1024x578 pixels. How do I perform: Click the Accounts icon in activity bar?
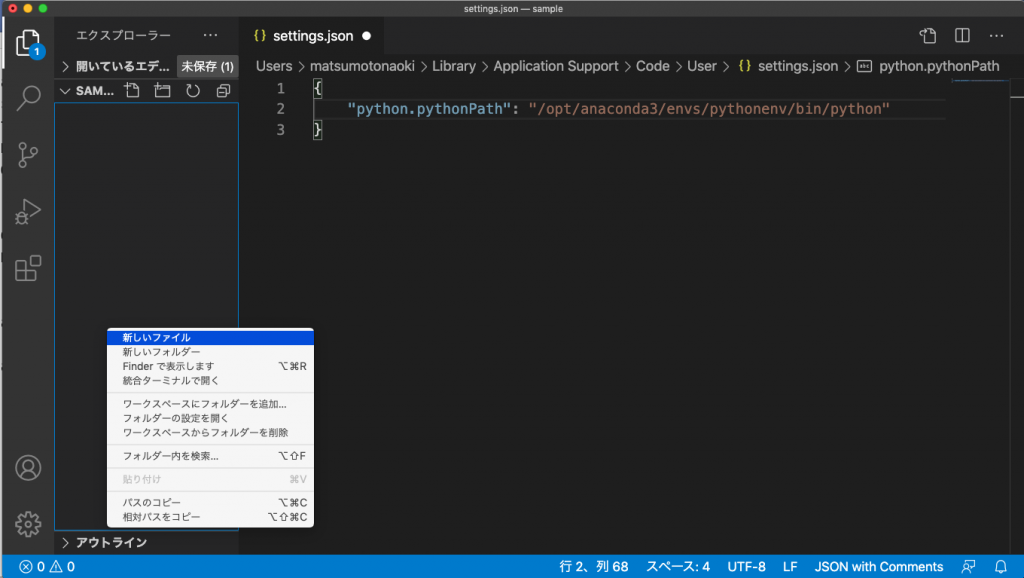point(28,468)
